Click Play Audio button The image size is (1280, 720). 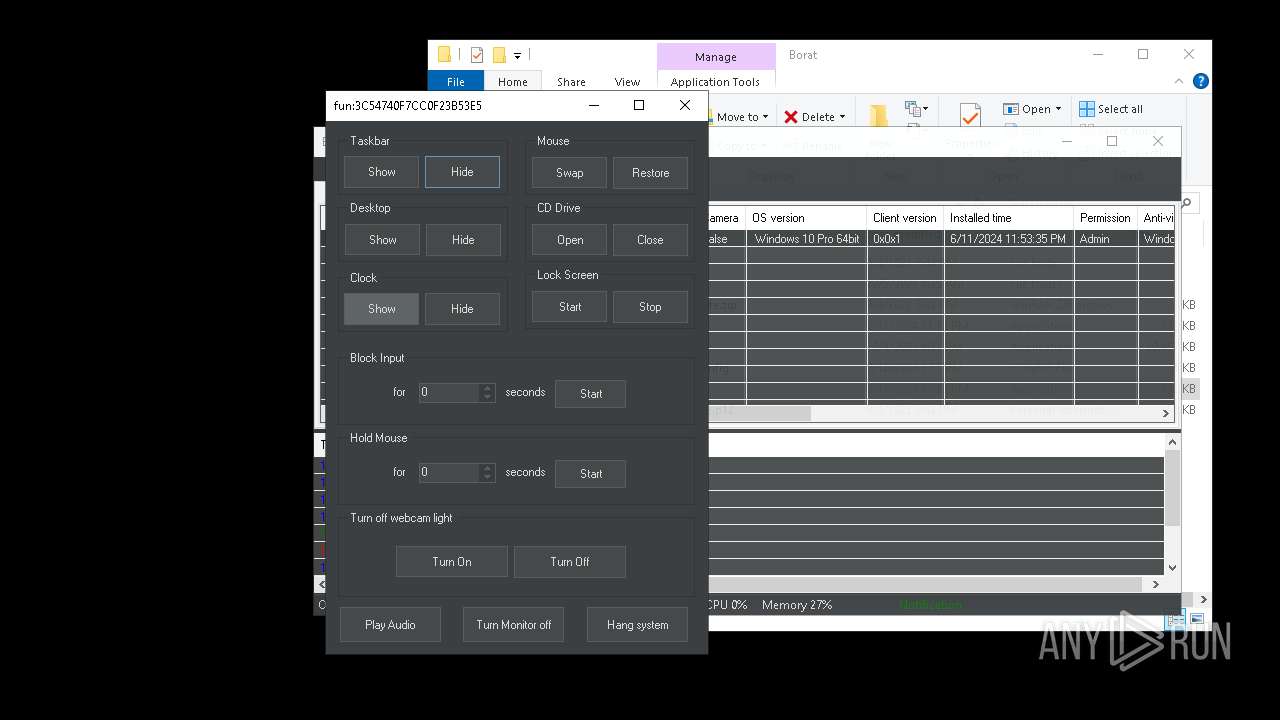pos(390,625)
